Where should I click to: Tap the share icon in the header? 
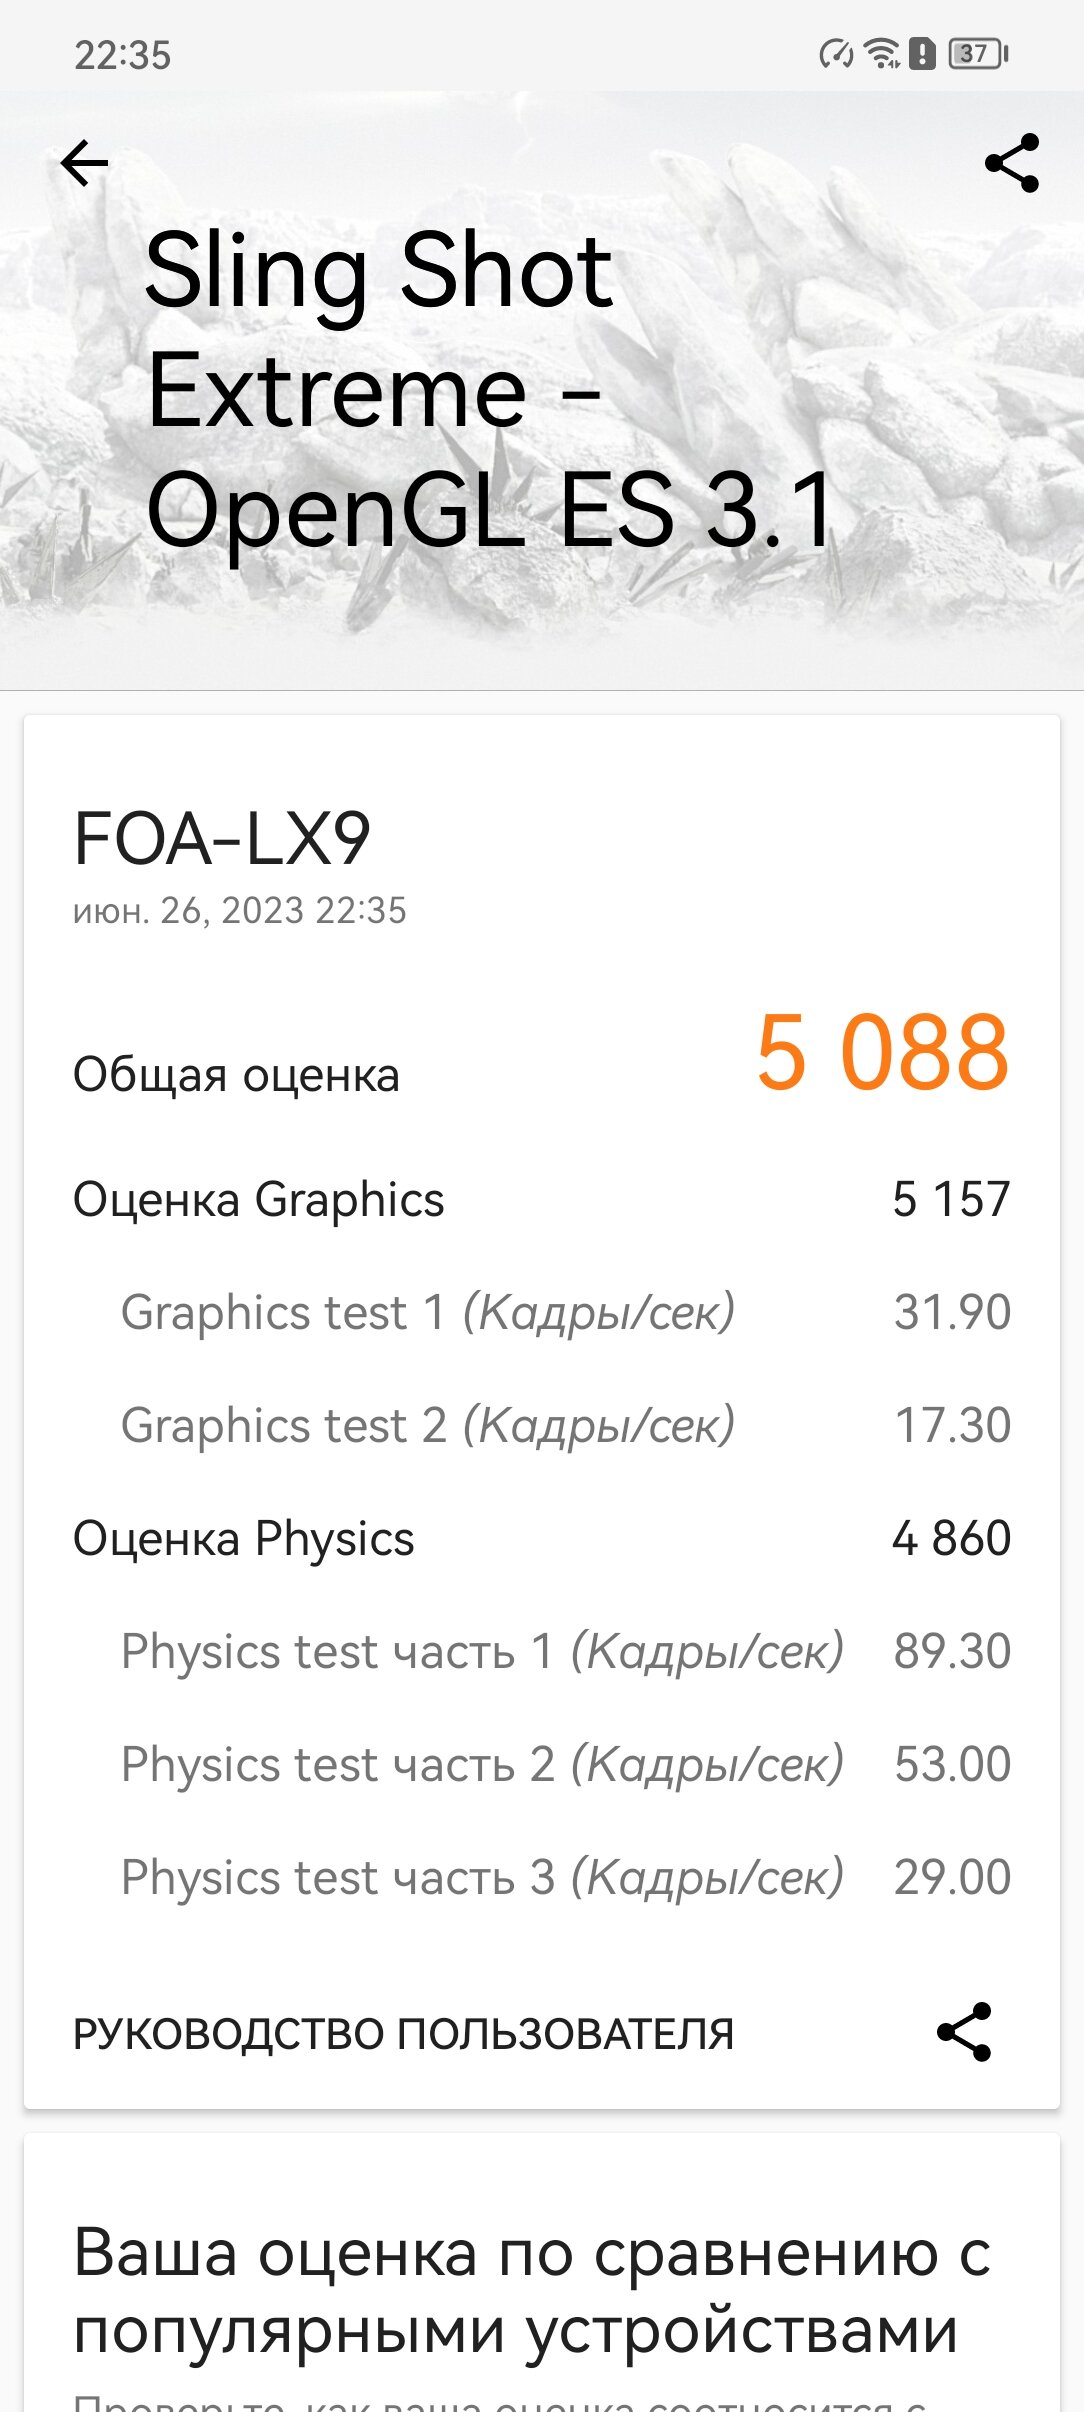1012,163
